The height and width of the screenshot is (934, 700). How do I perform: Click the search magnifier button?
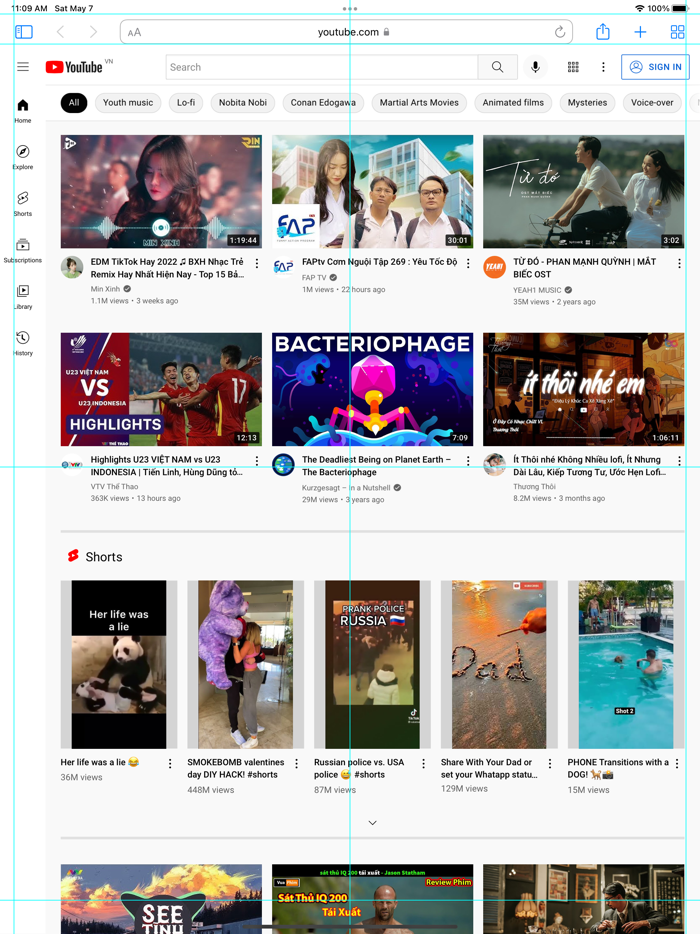(497, 67)
